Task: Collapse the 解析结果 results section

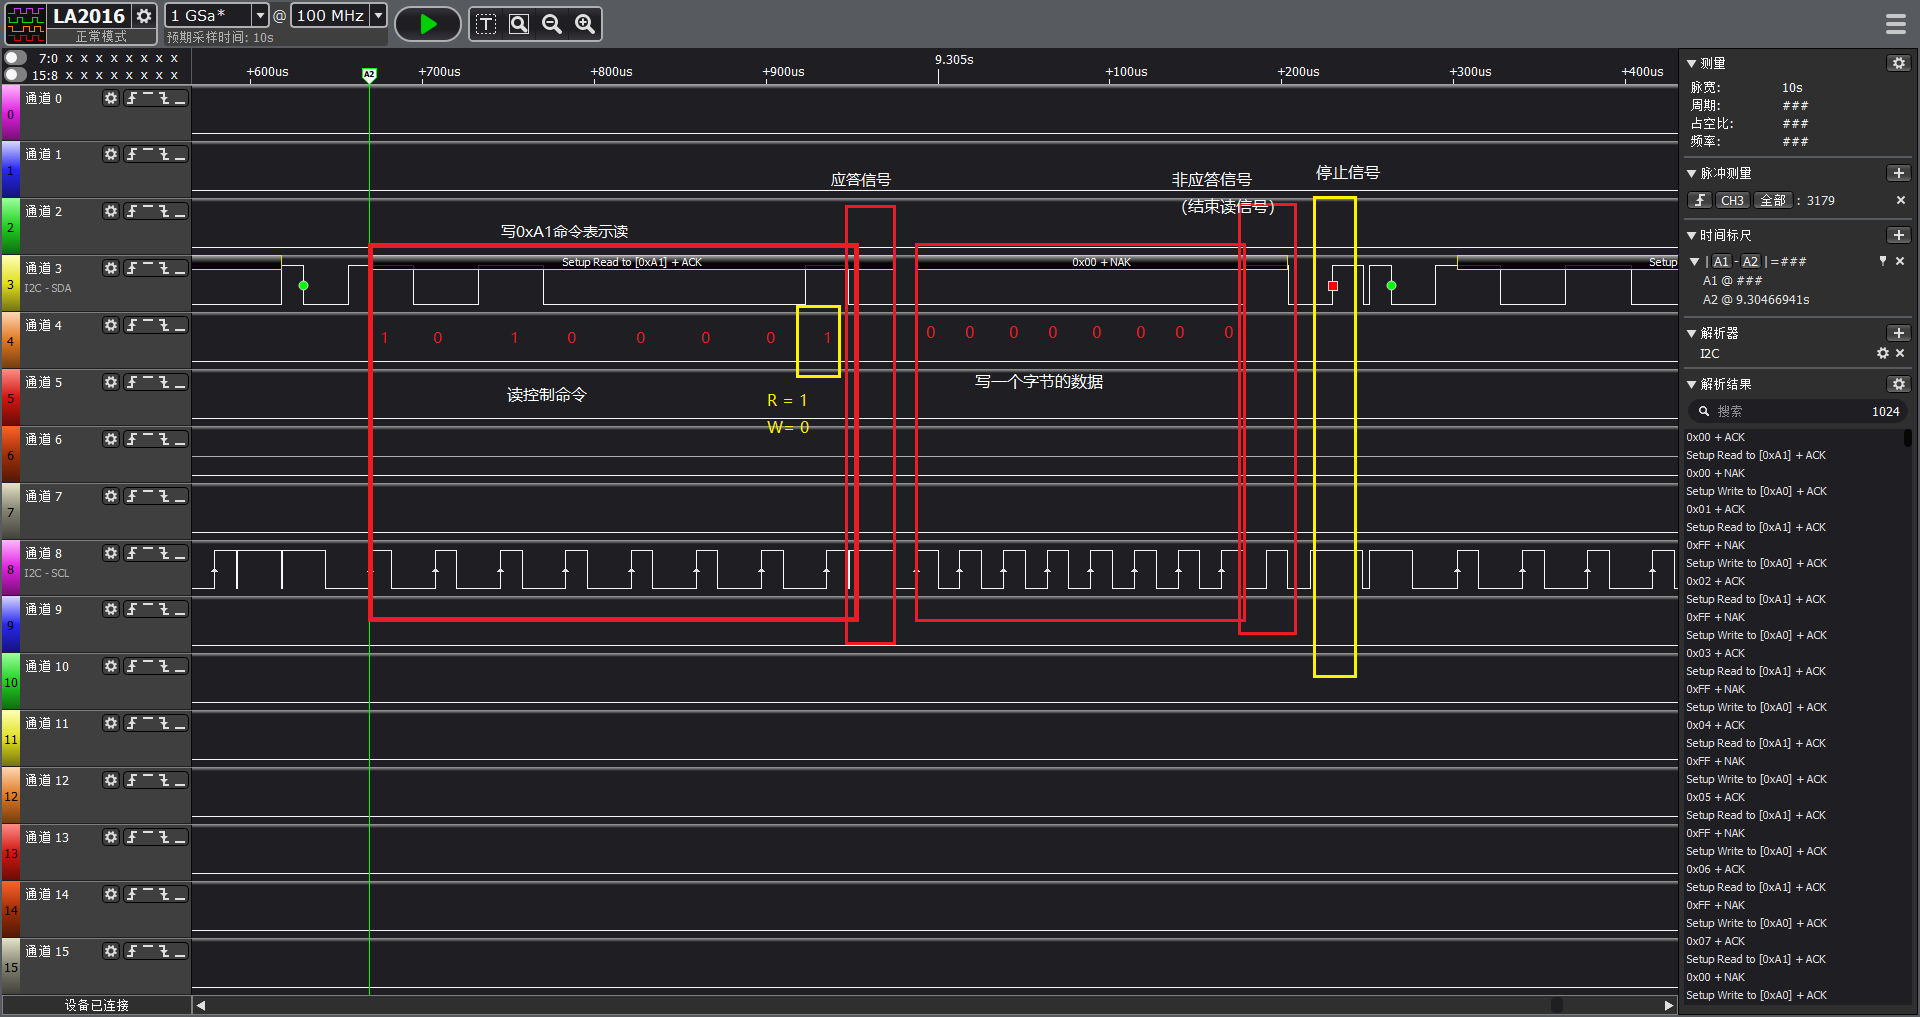Action: click(1691, 384)
